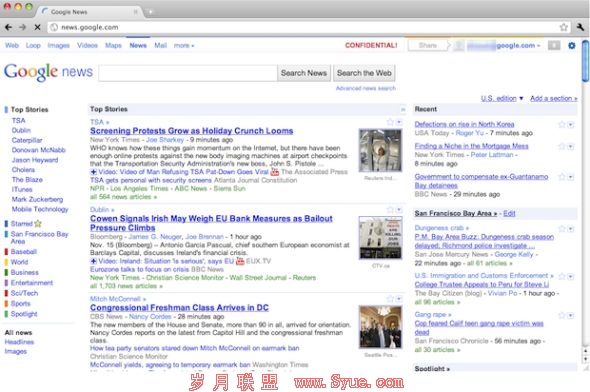Expand TSA video plus icon
Viewport: 590px width, 392px height.
(93, 172)
